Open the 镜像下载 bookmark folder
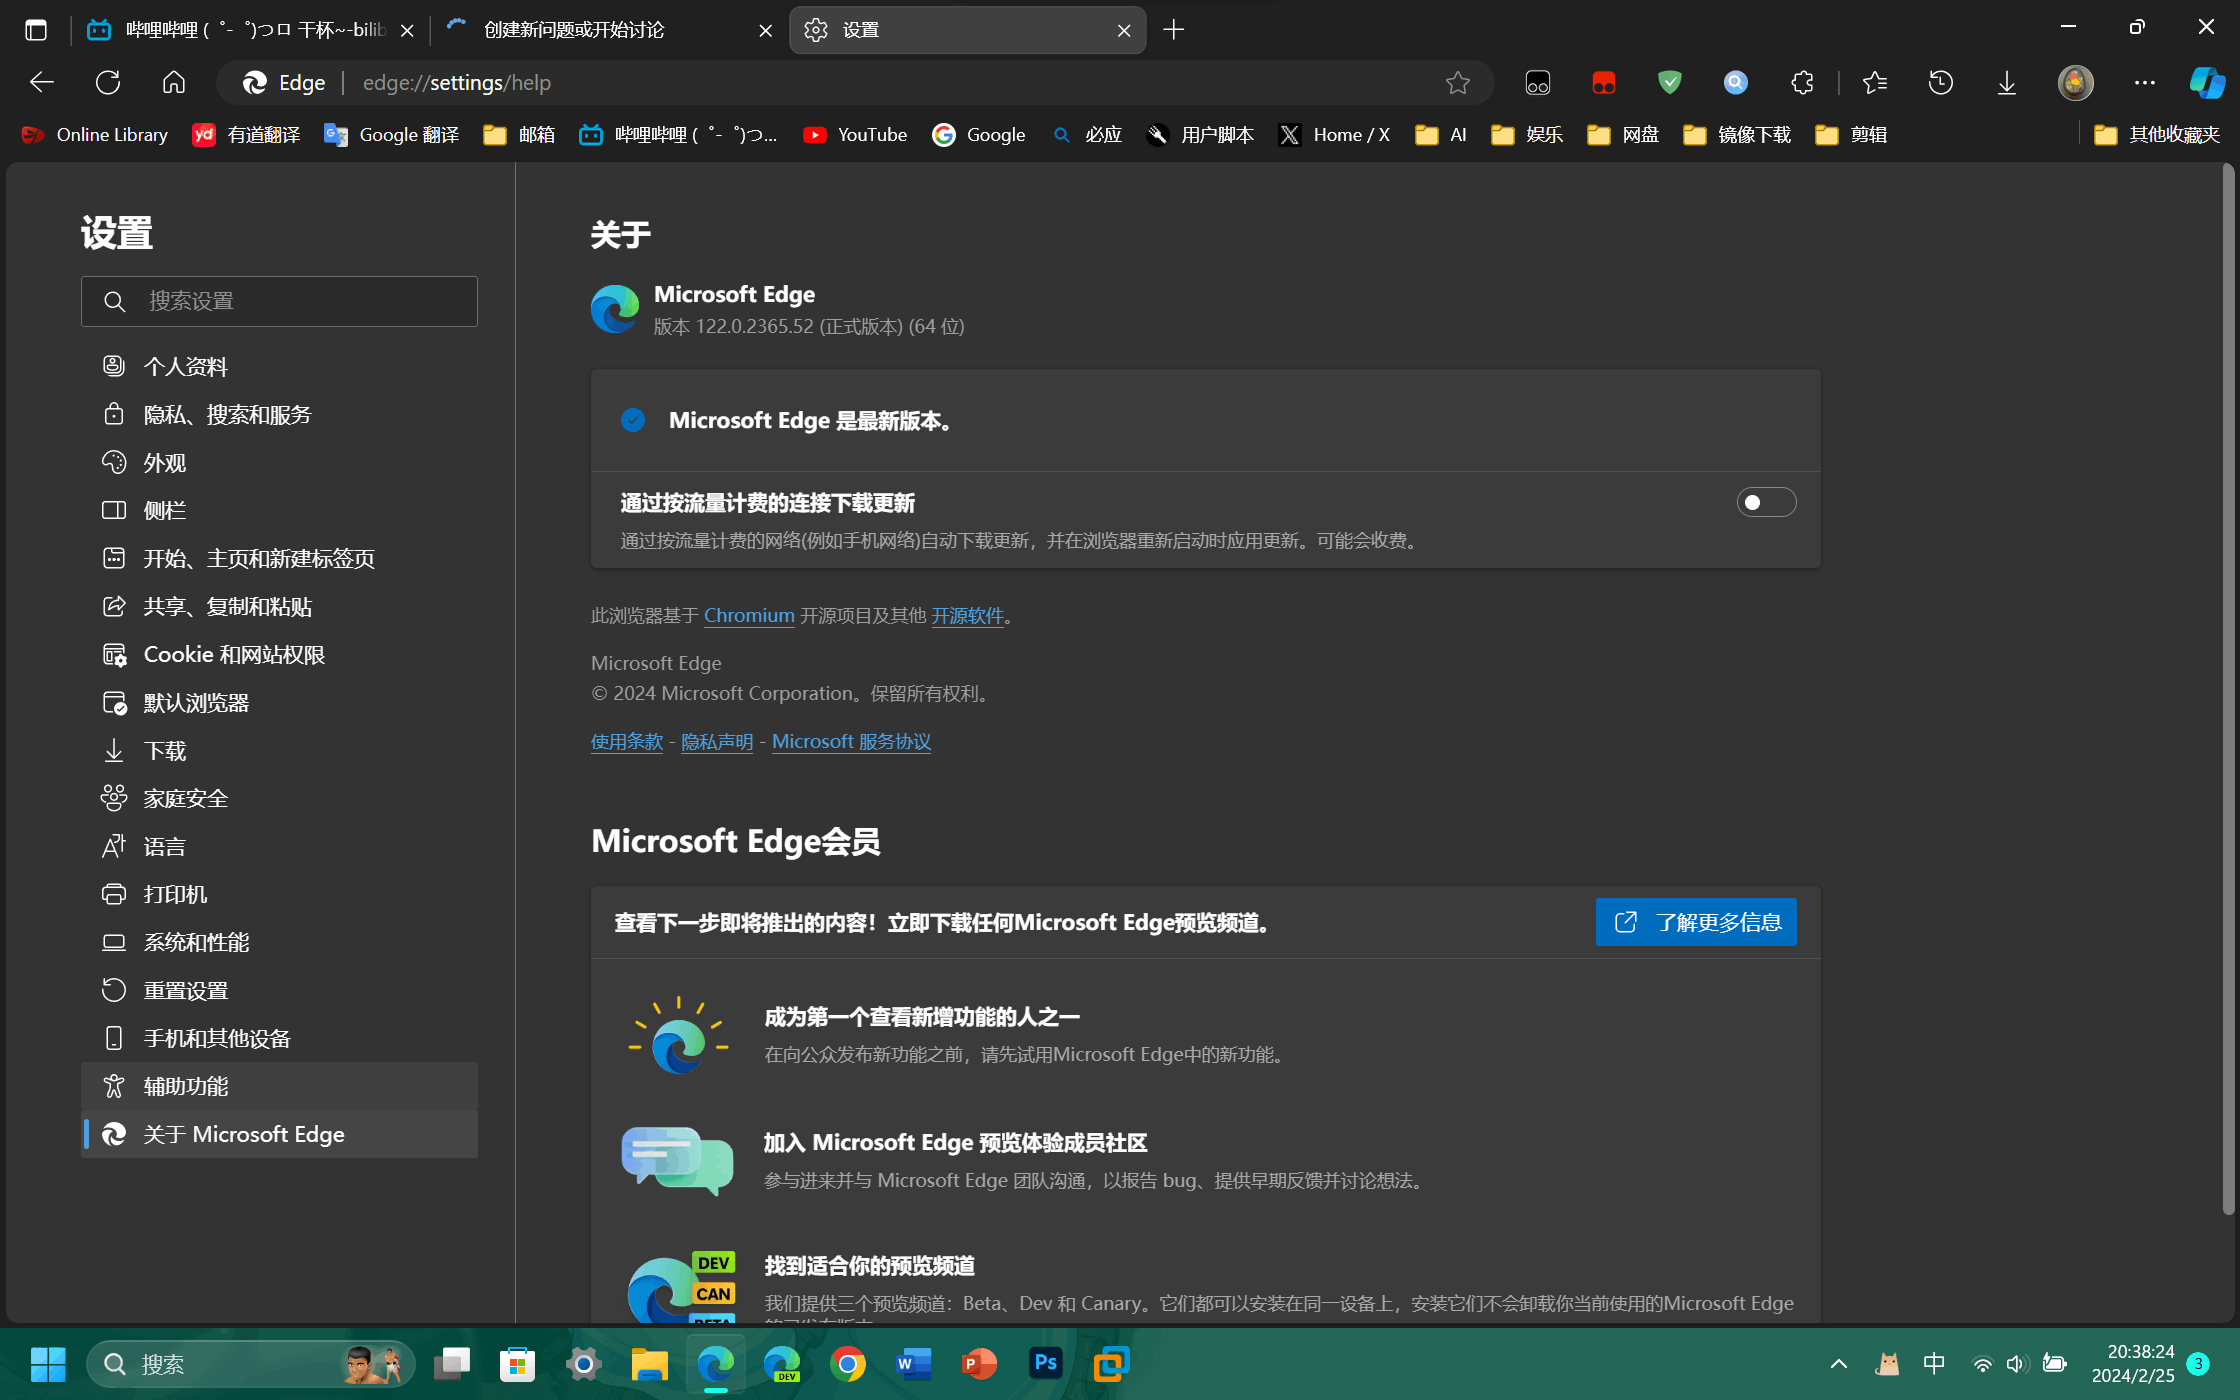Screen dimensions: 2240x1400 coord(1737,135)
